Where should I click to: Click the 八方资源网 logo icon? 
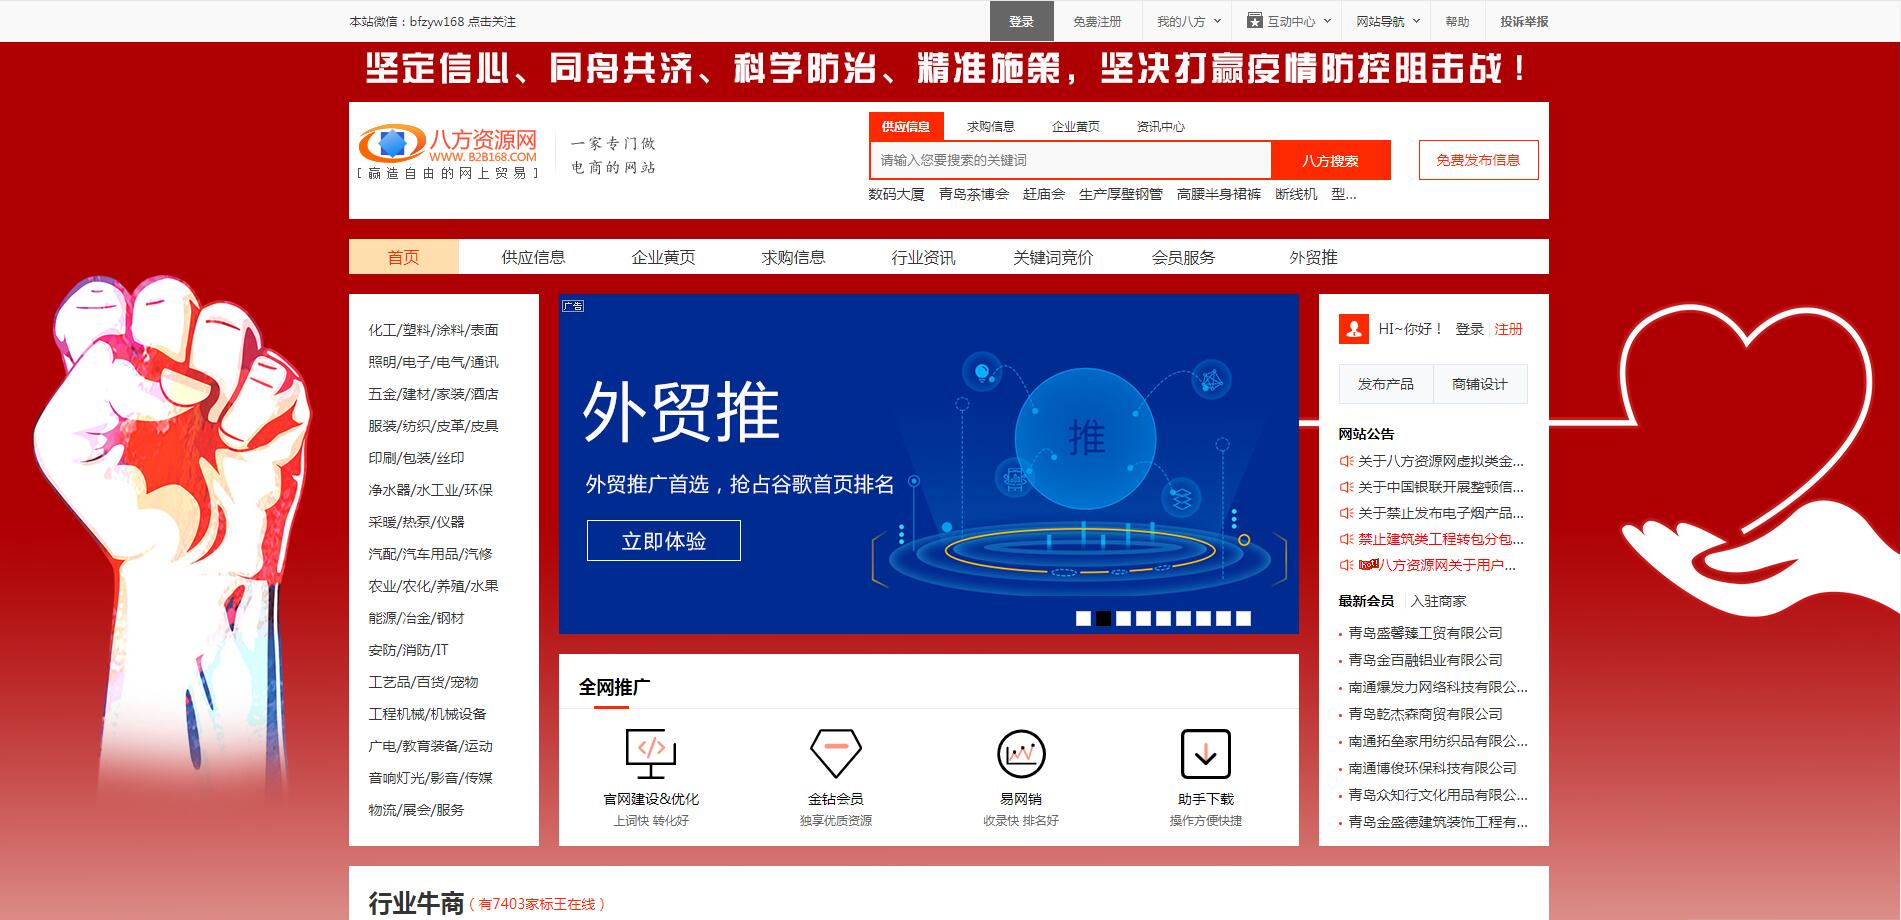390,143
